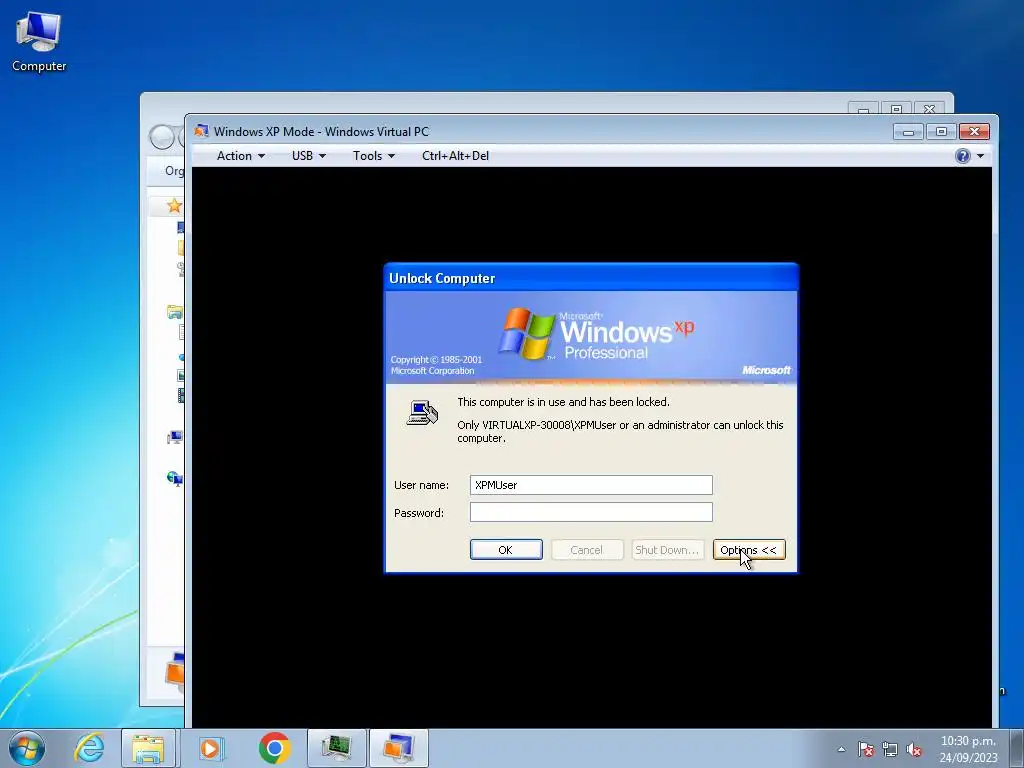The height and width of the screenshot is (768, 1024).
Task: Close the Windows XP Mode window
Action: point(974,131)
